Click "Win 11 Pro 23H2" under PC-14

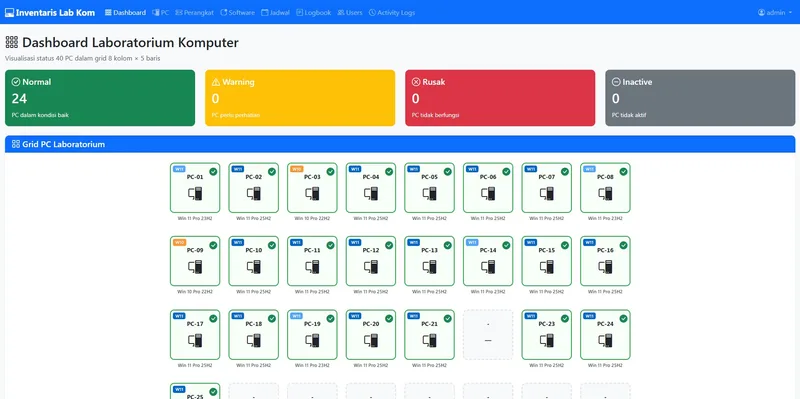(x=488, y=292)
